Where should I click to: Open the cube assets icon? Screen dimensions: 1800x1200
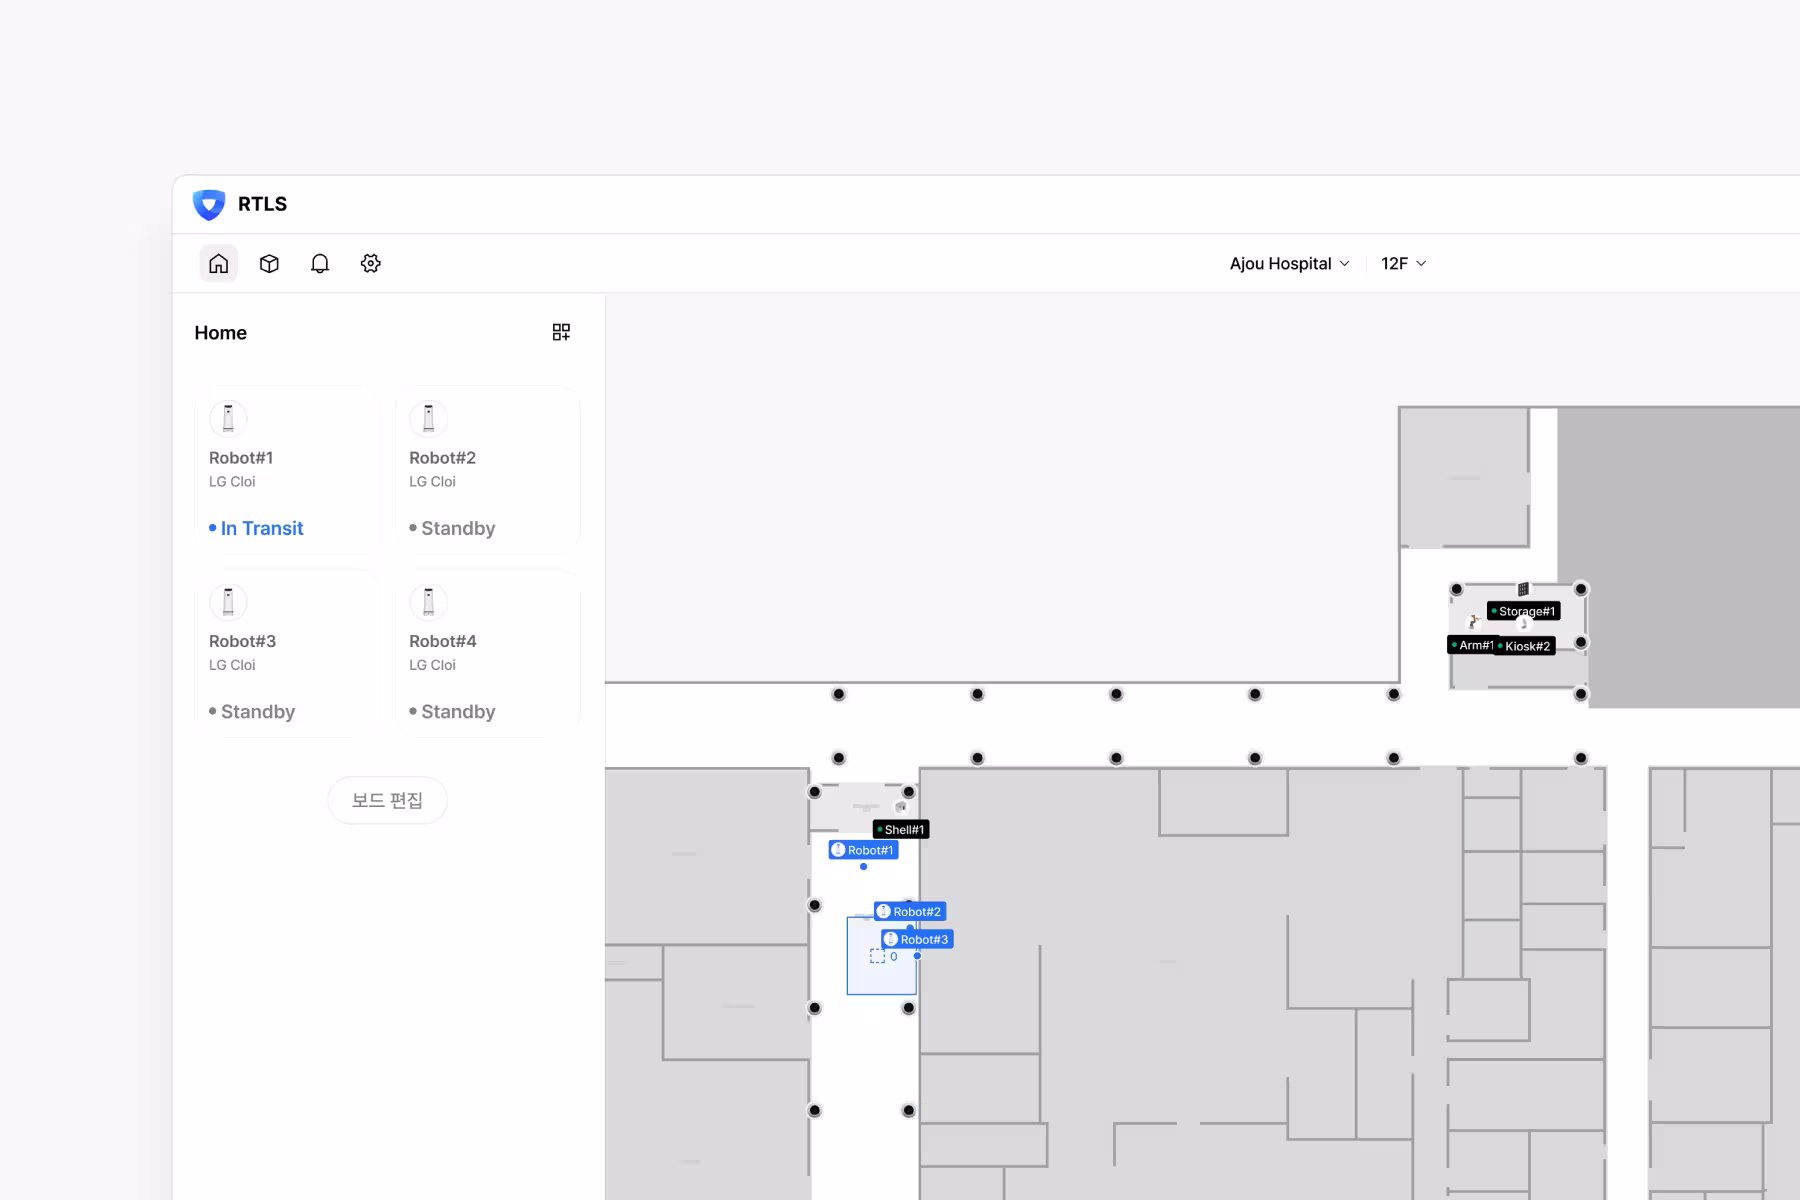tap(269, 264)
